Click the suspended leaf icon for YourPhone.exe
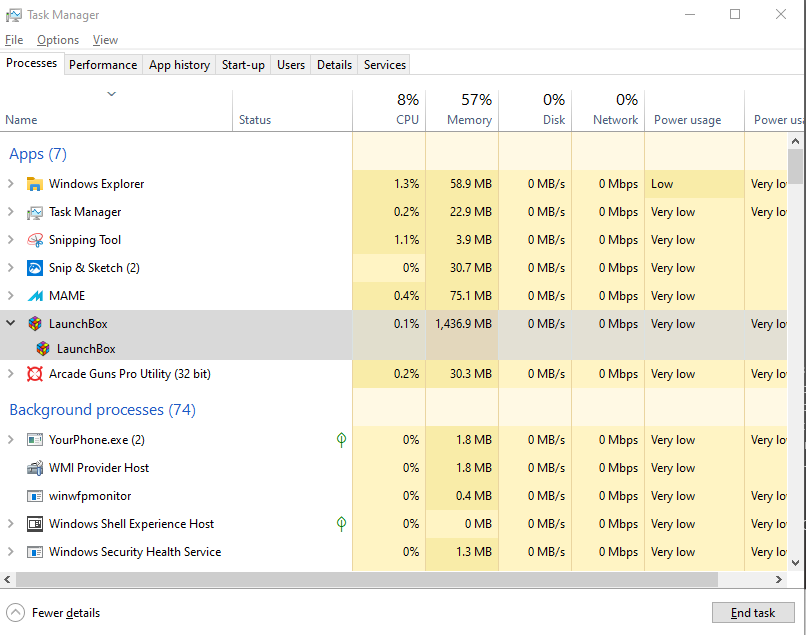This screenshot has width=806, height=635. tap(341, 440)
